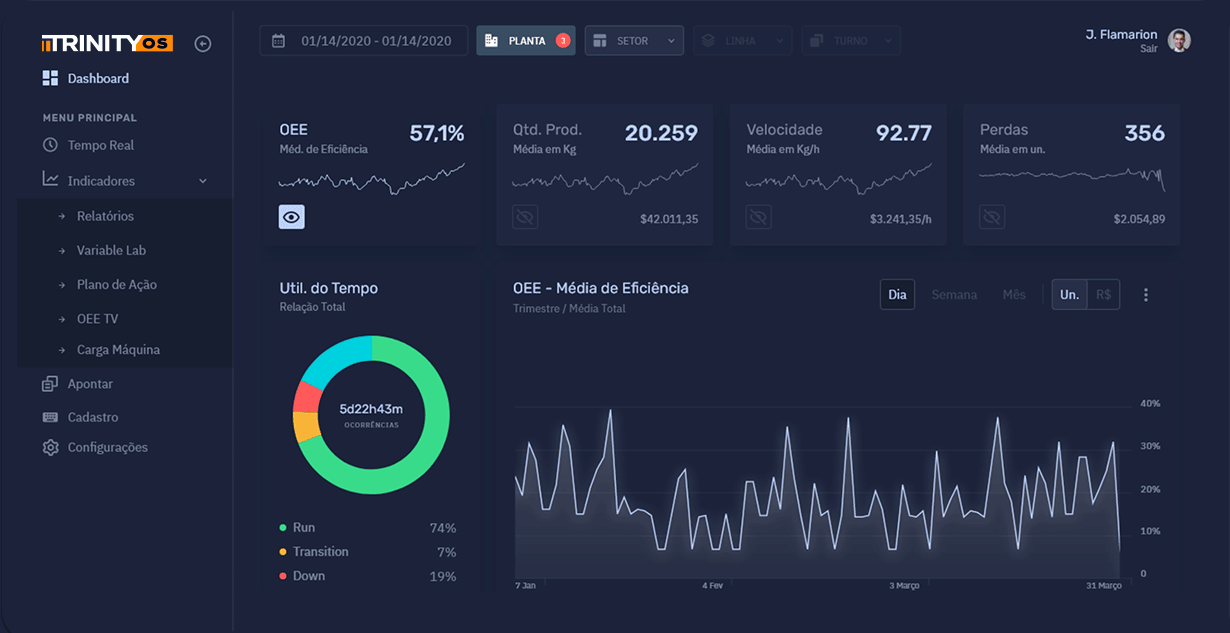
Task: Click the layers icon on Linha dropdown
Action: 708,41
